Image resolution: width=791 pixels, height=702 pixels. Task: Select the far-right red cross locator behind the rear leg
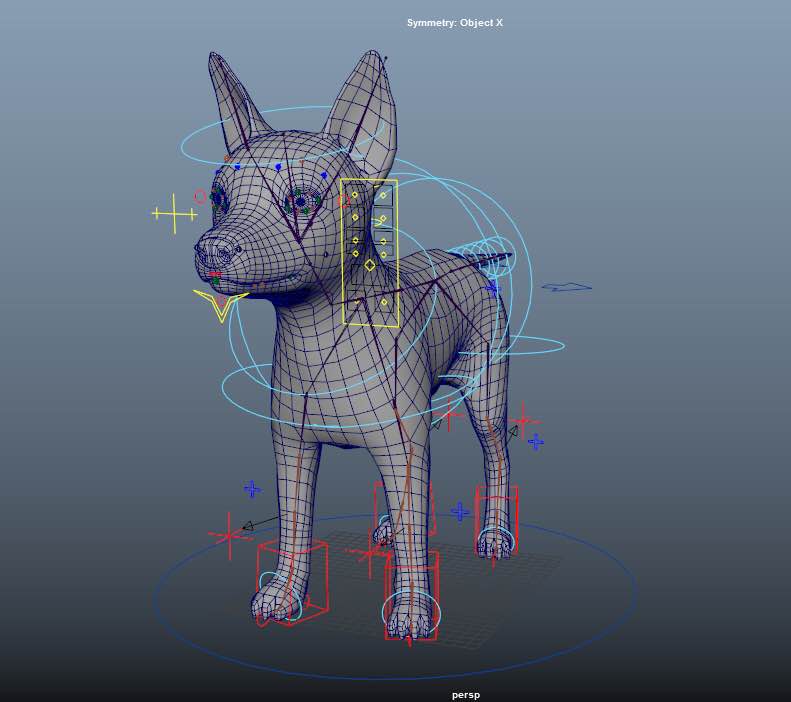(524, 420)
